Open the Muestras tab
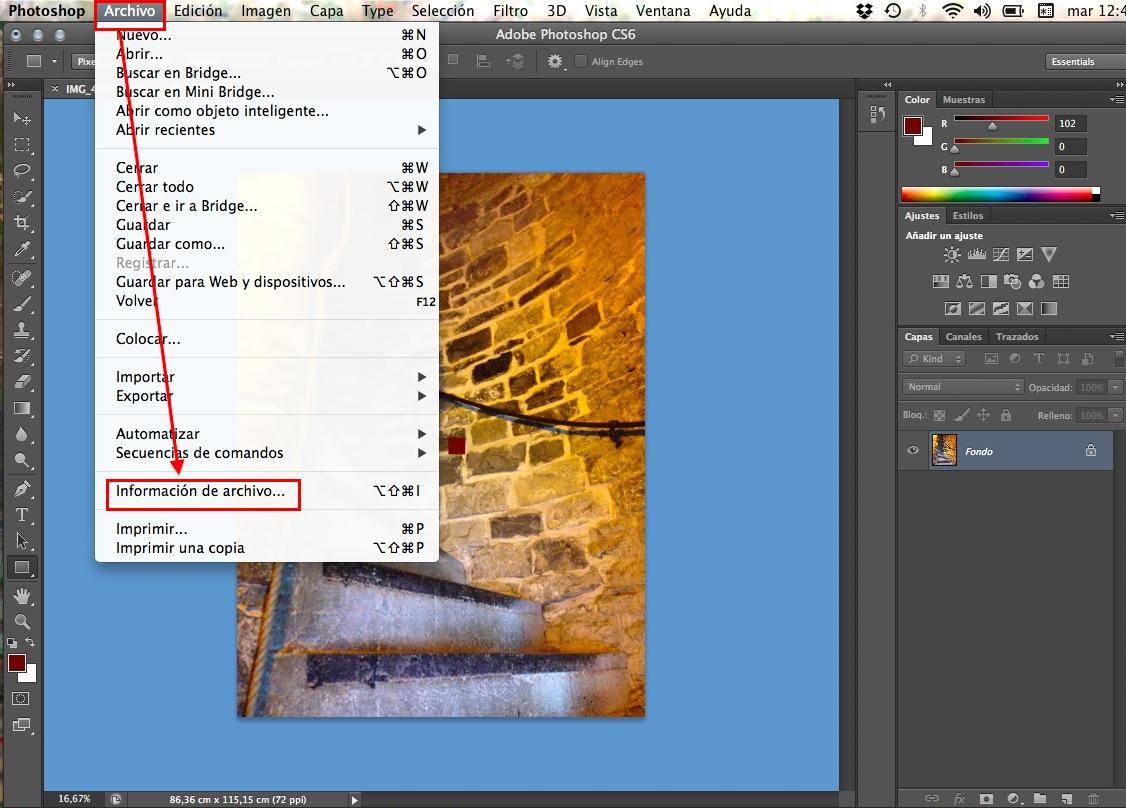1126x808 pixels. coord(964,100)
